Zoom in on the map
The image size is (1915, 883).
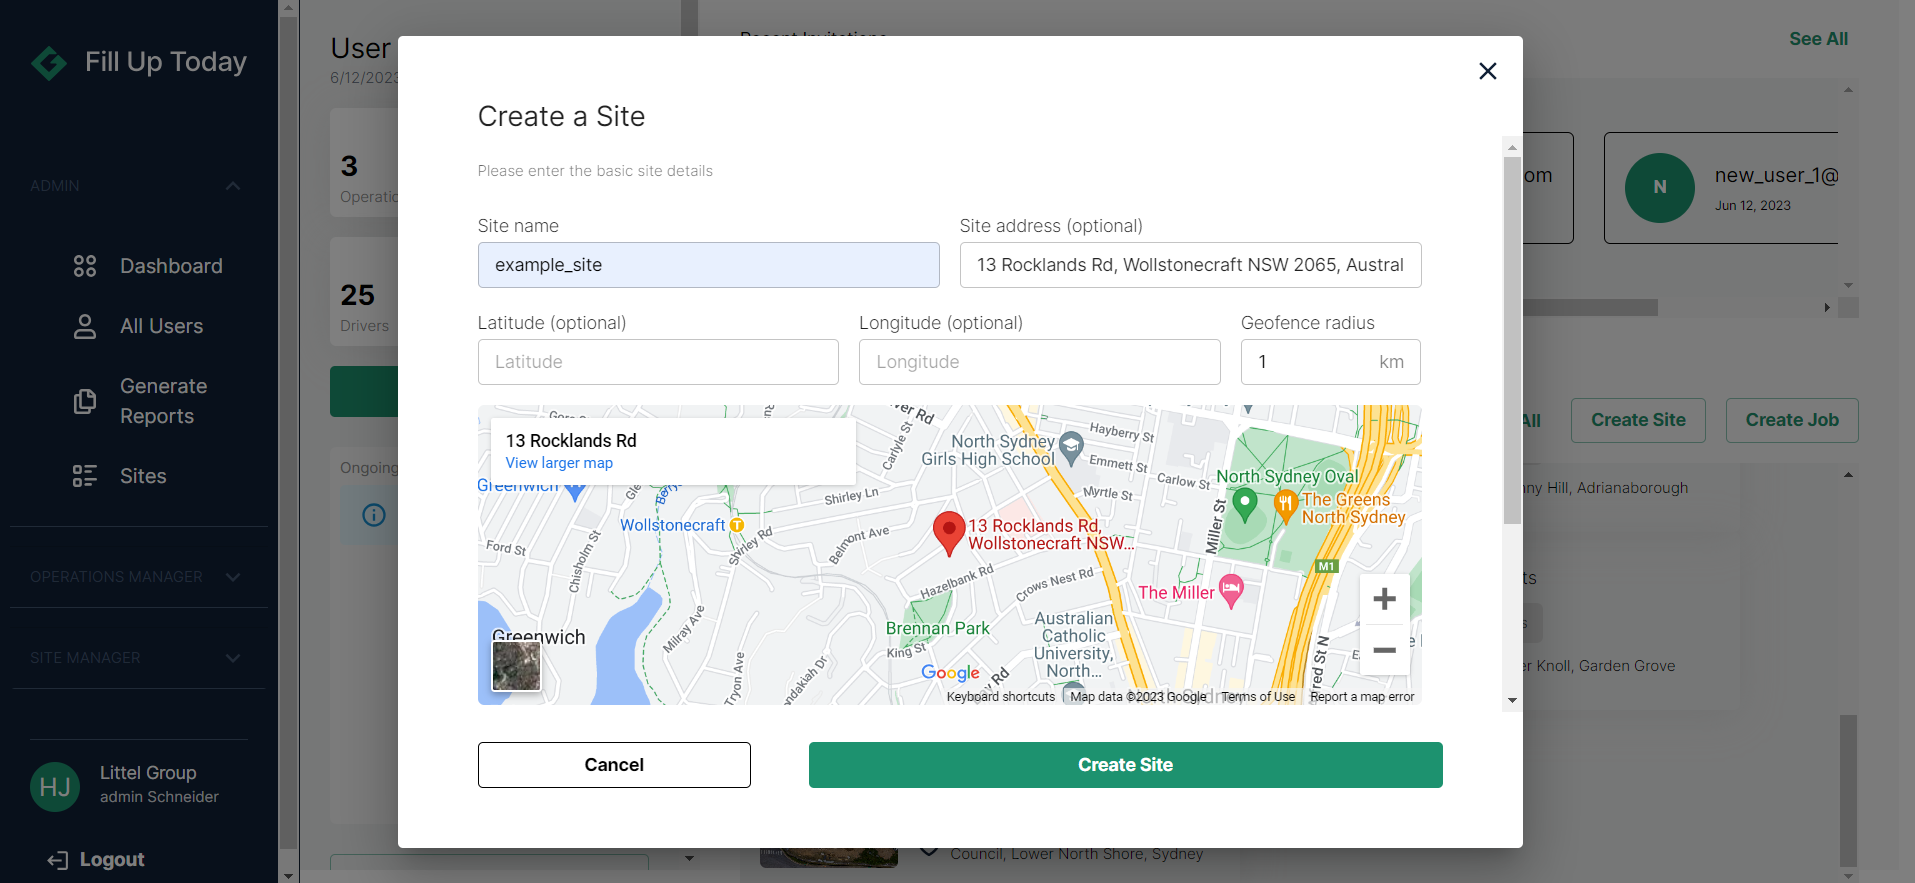click(x=1384, y=599)
